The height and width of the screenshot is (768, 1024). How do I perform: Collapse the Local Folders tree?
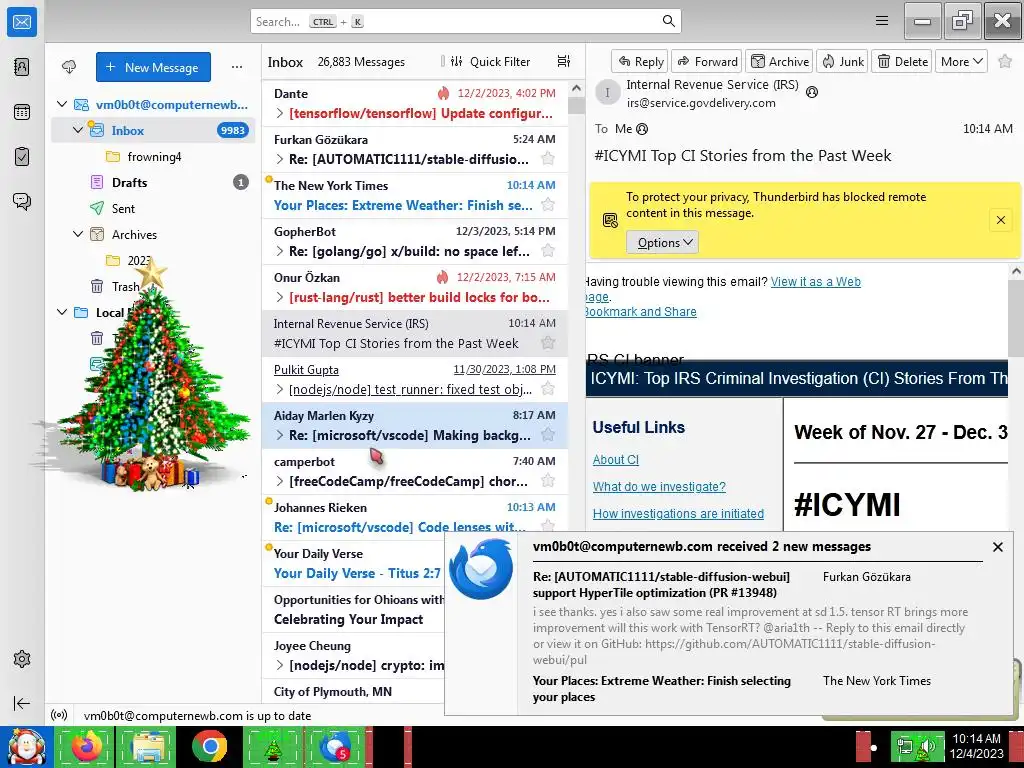[62, 312]
